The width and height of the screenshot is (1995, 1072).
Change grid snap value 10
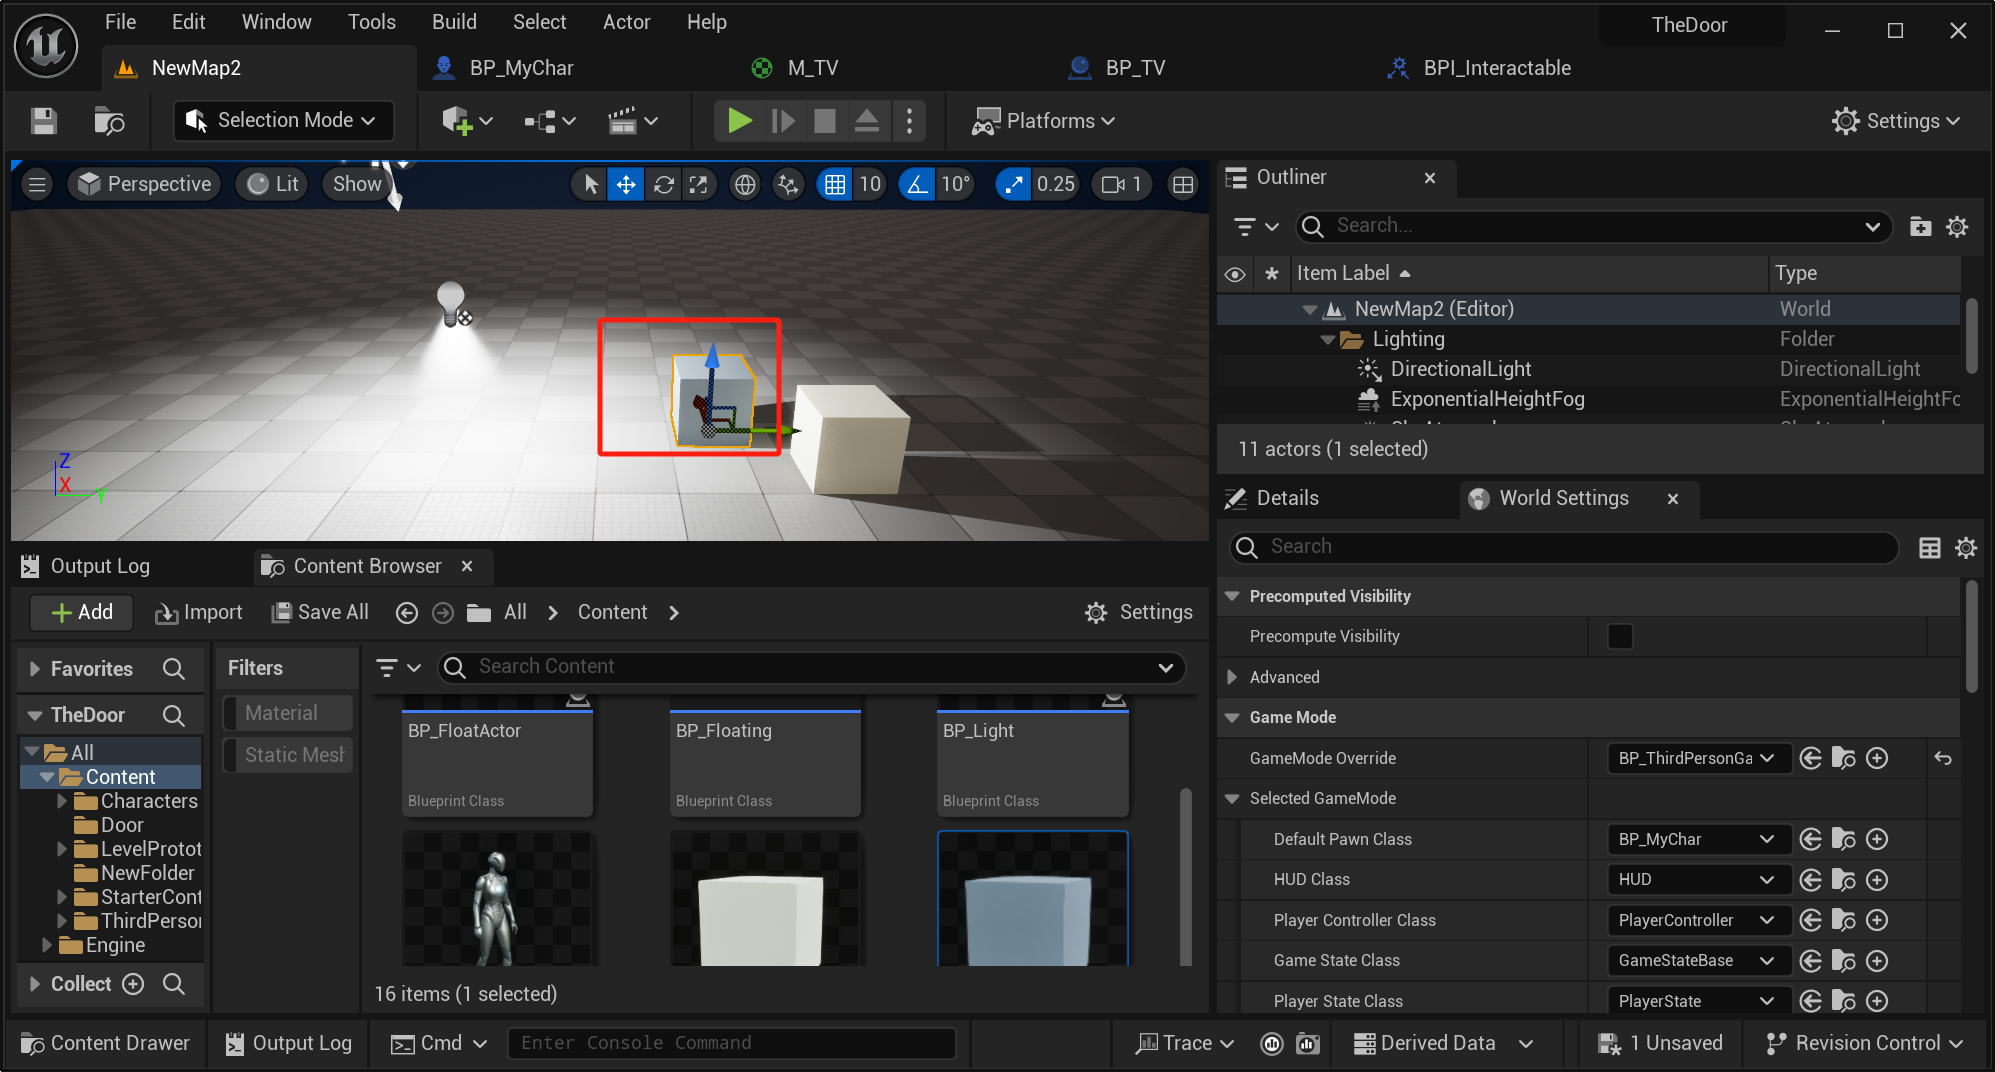[870, 184]
